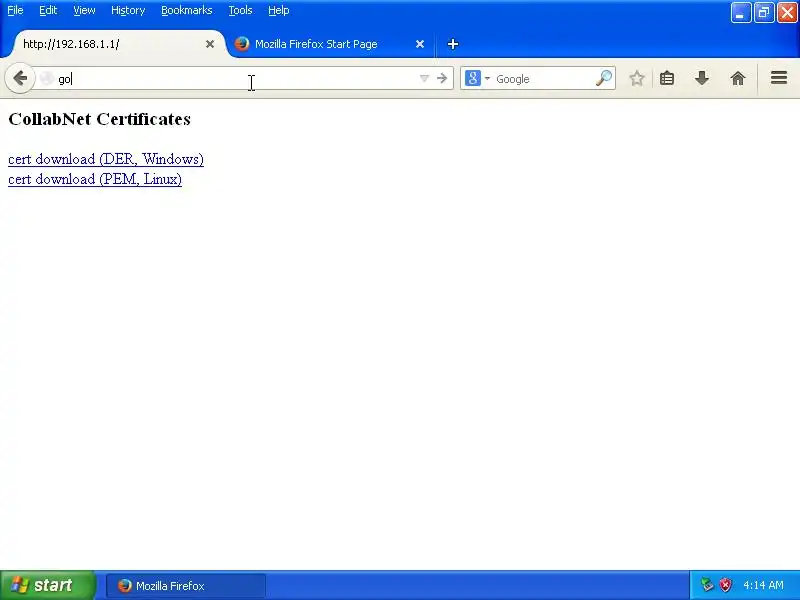800x600 pixels.
Task: Click the Go arrow in the address bar
Action: pos(442,79)
